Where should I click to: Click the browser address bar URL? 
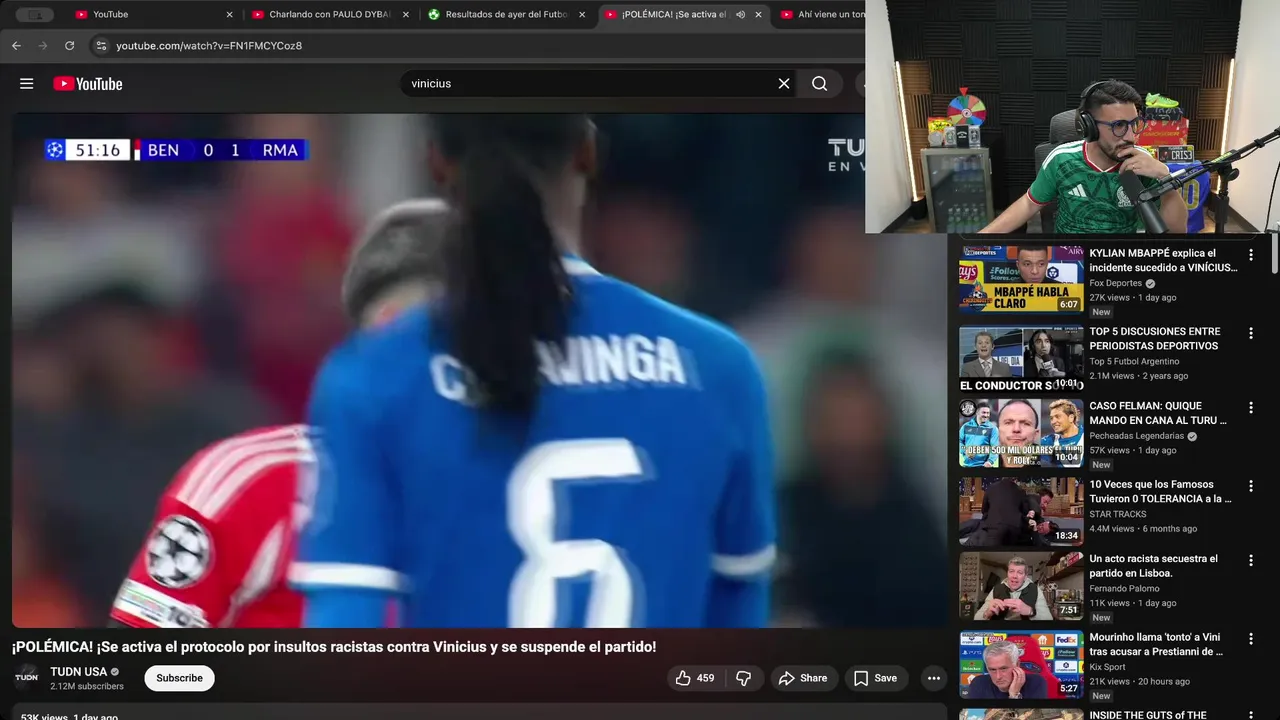click(x=209, y=46)
